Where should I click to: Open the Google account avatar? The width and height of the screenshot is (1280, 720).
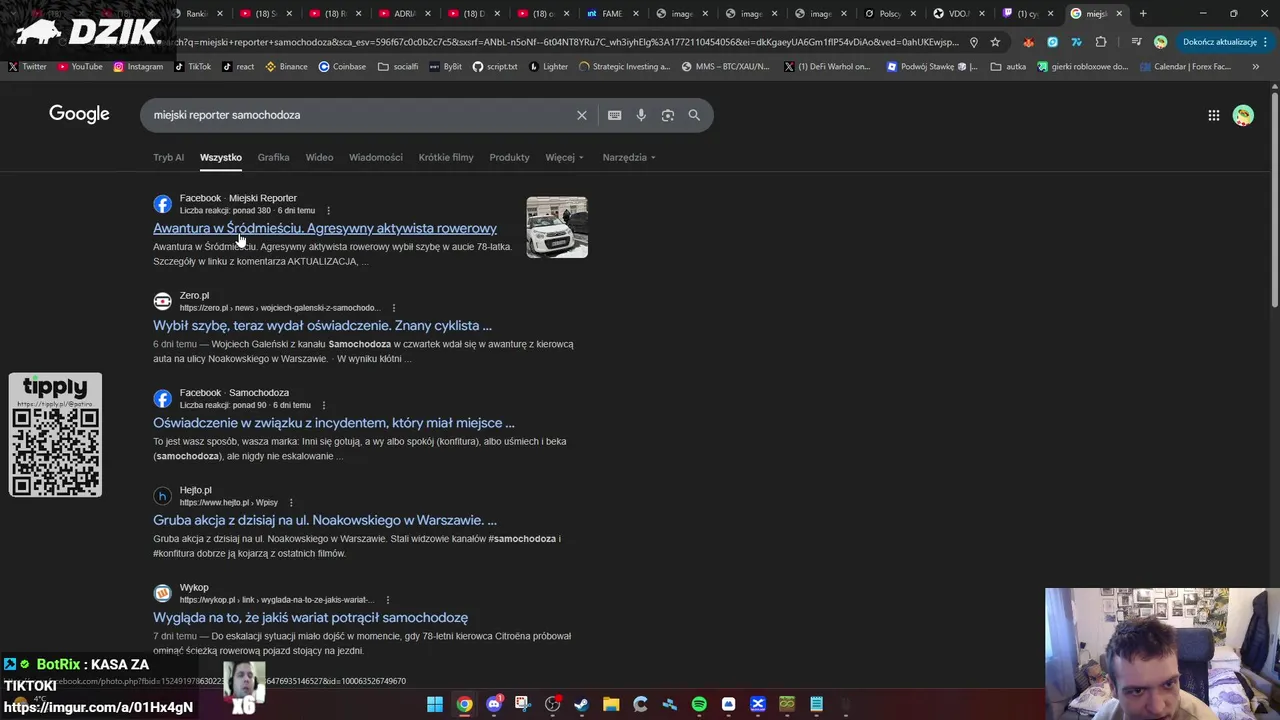click(x=1243, y=116)
